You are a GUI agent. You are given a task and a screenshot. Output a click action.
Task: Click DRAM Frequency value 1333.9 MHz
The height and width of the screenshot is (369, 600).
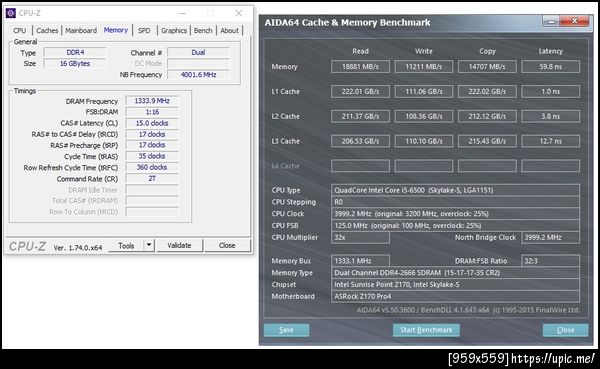(x=152, y=101)
